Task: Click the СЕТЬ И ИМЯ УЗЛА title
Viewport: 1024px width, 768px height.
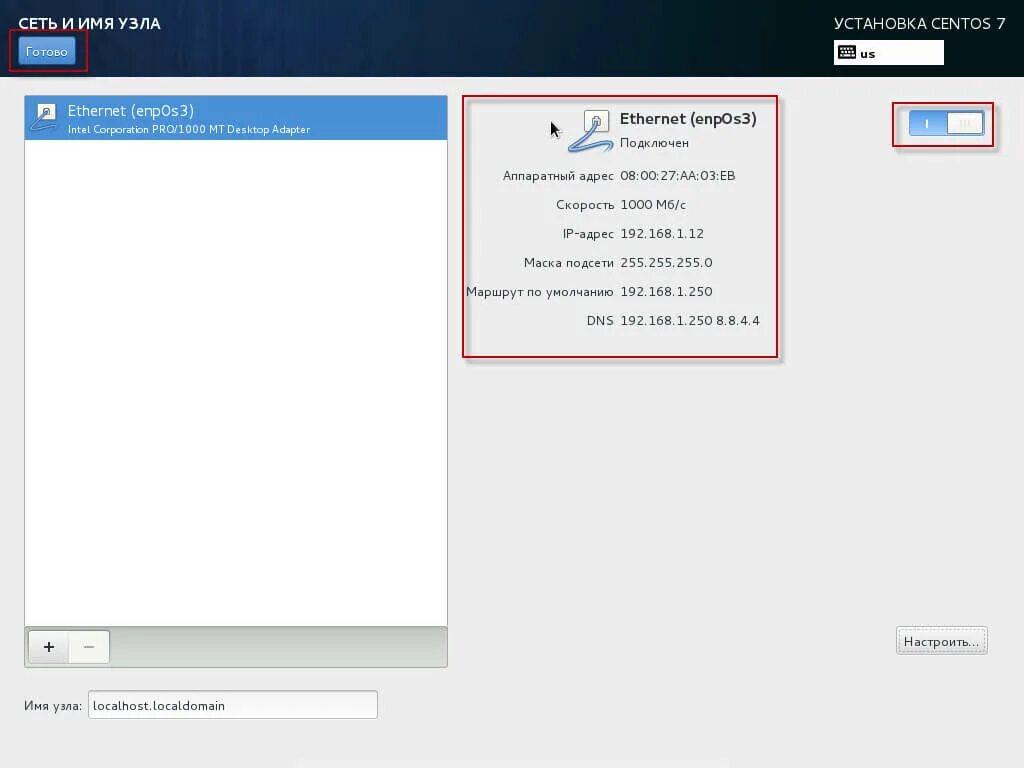Action: 89,24
